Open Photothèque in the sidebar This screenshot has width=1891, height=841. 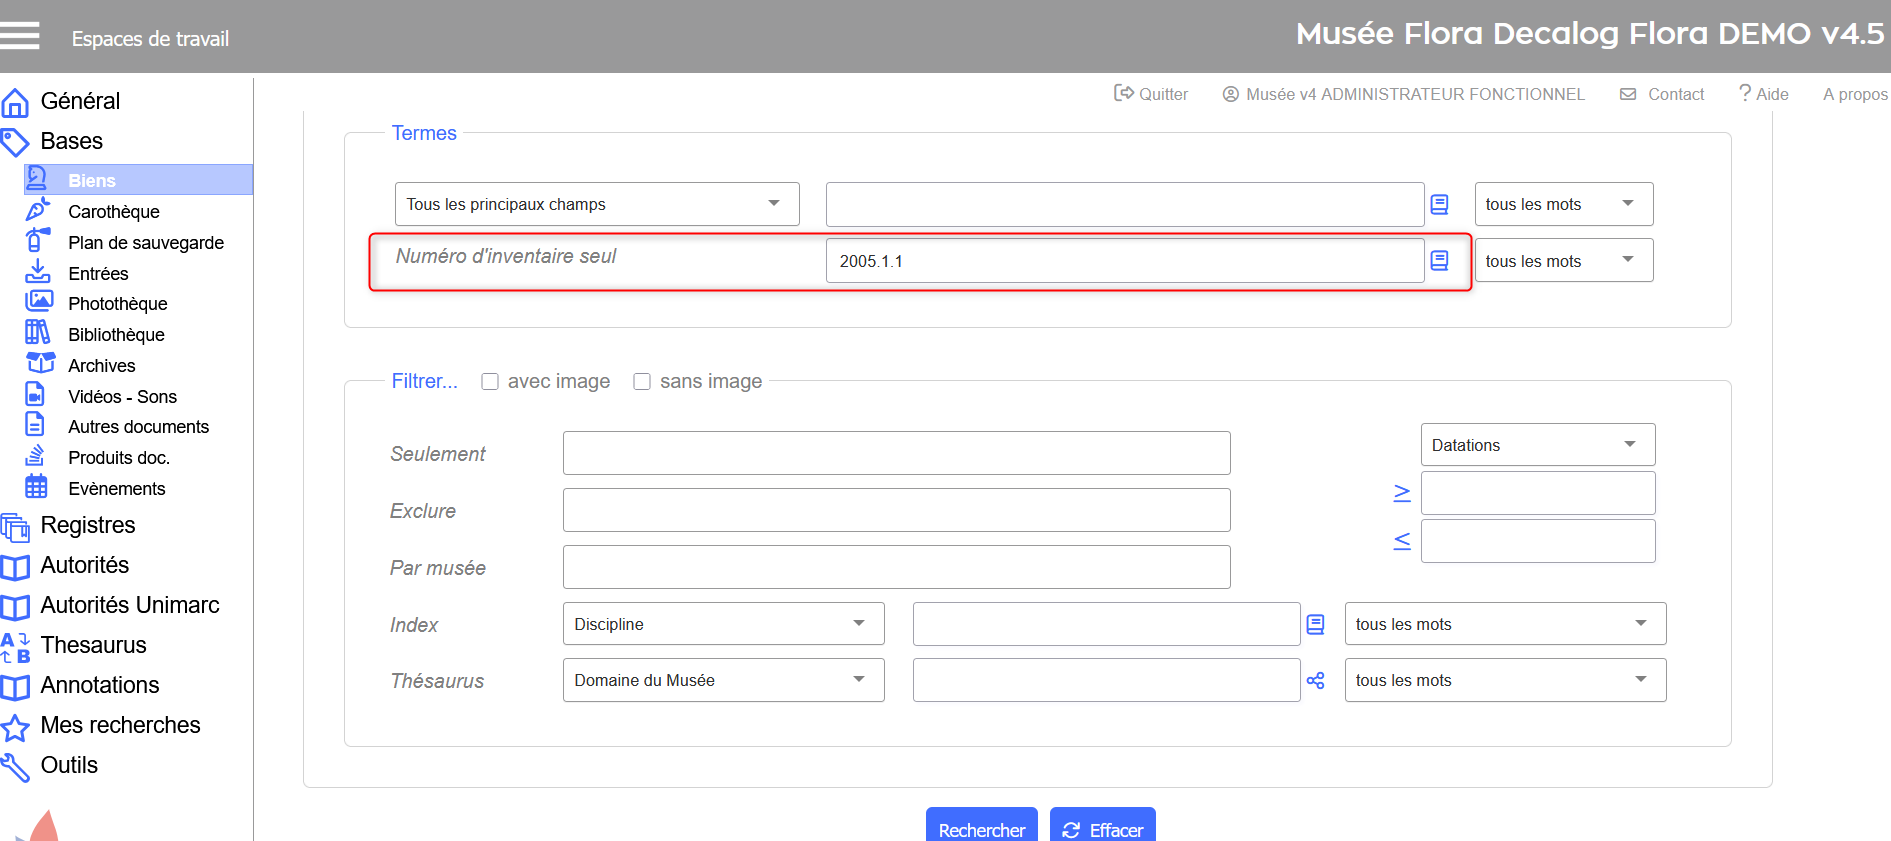click(x=117, y=304)
